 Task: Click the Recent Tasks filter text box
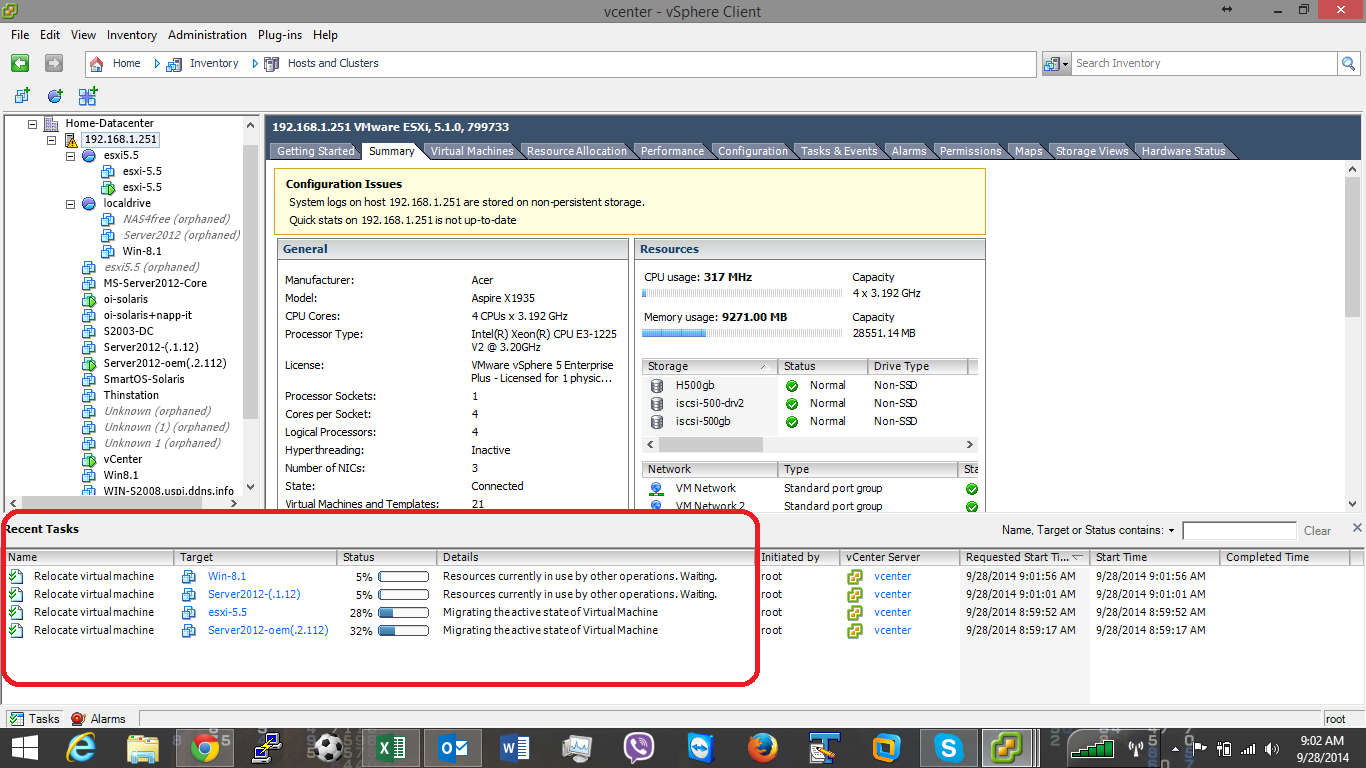click(1239, 531)
